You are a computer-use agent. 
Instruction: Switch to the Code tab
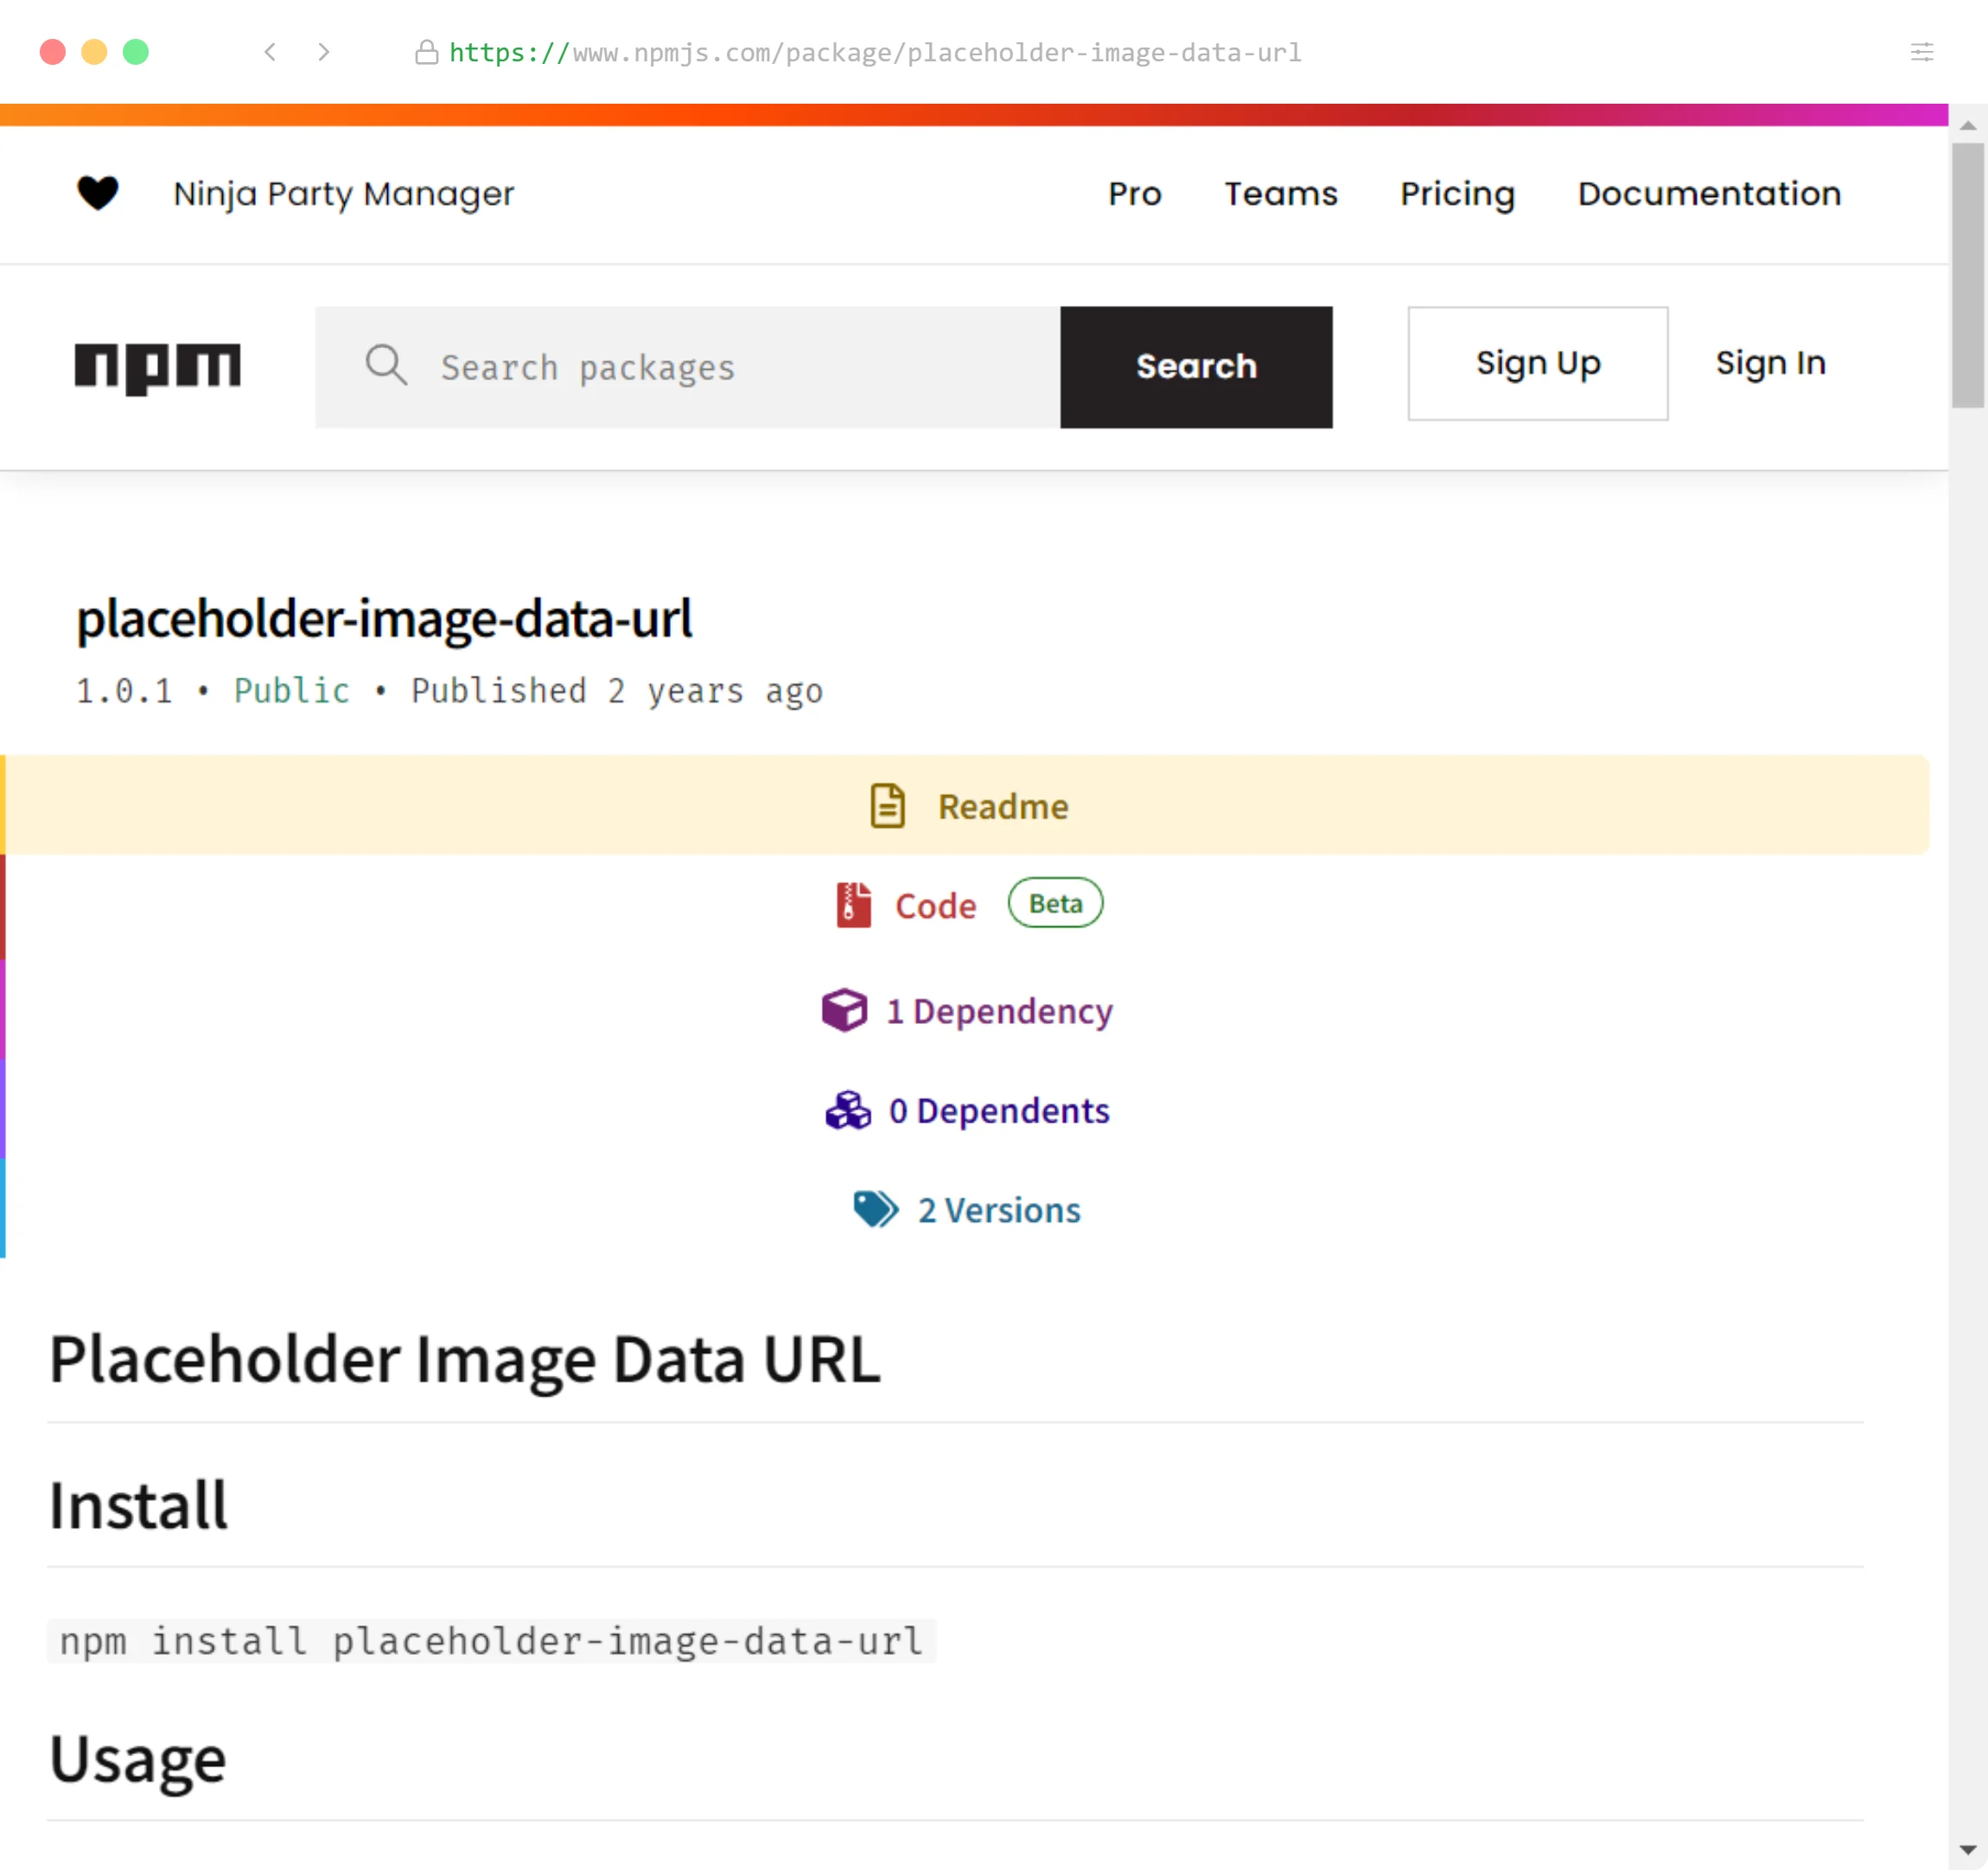(x=969, y=905)
